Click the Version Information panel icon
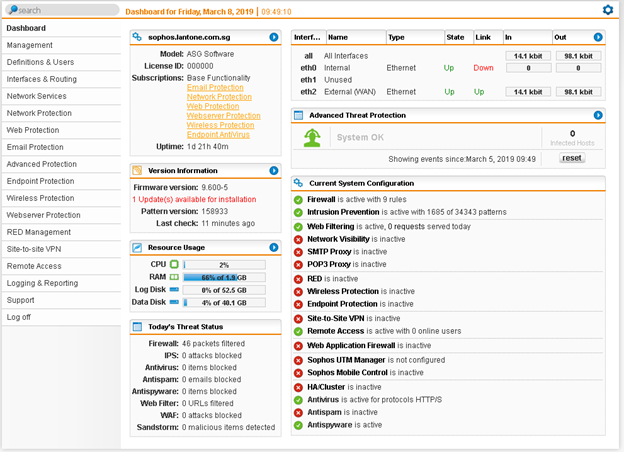The image size is (624, 452). 137,170
